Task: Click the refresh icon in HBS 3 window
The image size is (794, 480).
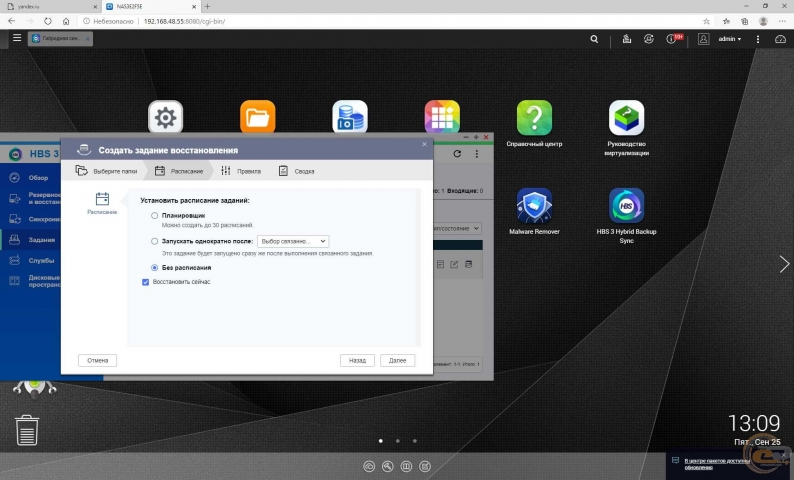Action: click(x=457, y=153)
